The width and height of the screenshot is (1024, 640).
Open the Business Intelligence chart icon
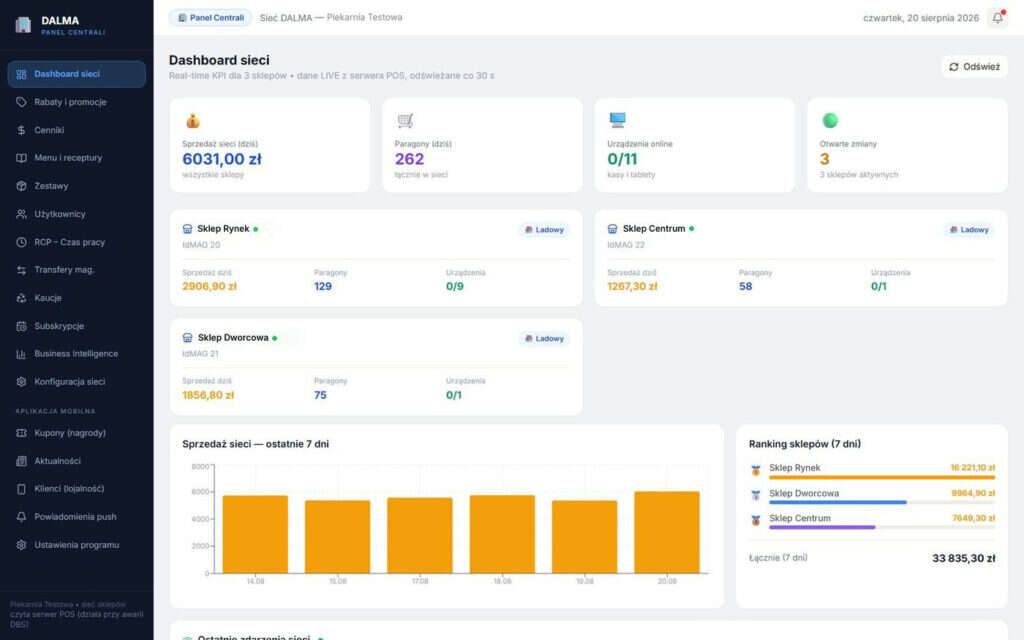(x=22, y=353)
